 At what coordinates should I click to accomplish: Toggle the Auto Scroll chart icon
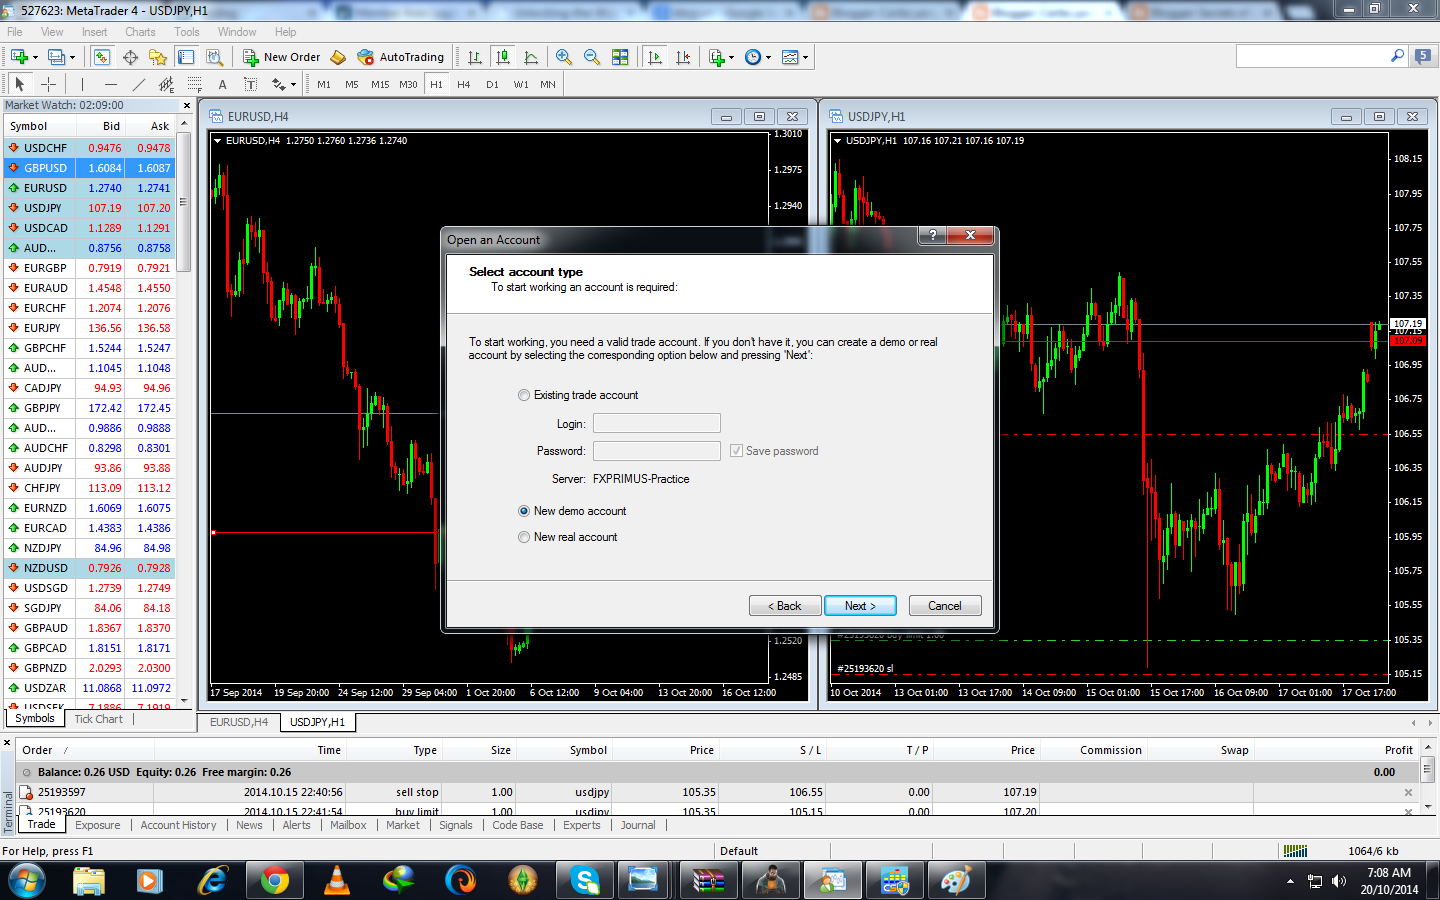(x=655, y=57)
